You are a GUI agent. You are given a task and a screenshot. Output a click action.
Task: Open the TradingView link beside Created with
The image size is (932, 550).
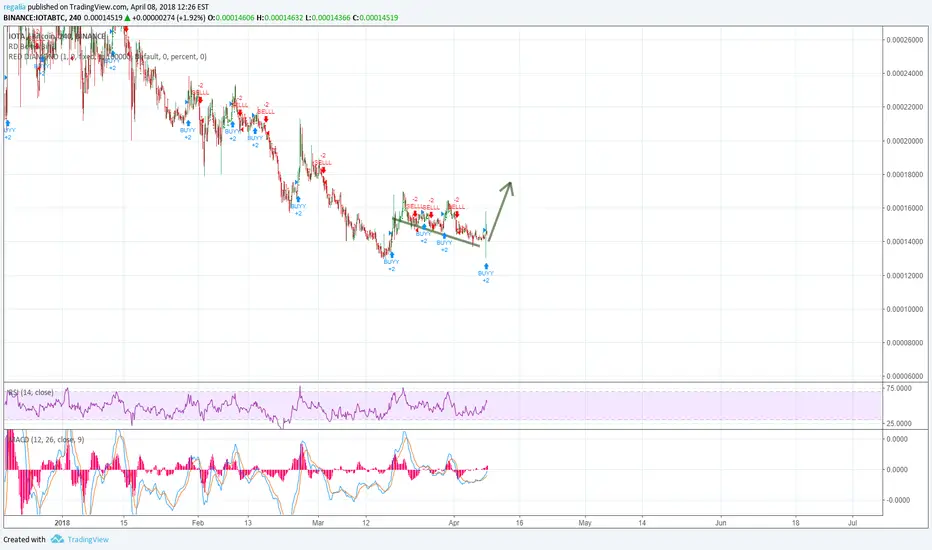[x=88, y=539]
